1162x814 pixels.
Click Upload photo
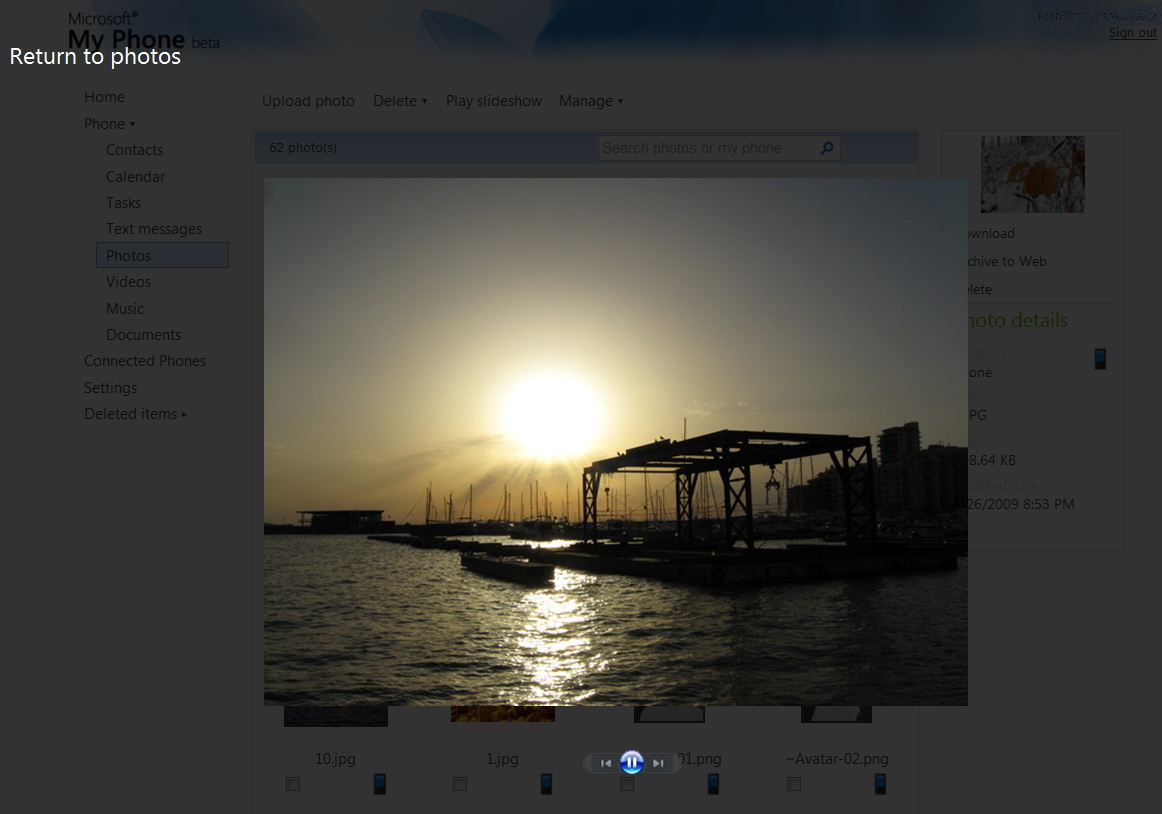click(308, 101)
